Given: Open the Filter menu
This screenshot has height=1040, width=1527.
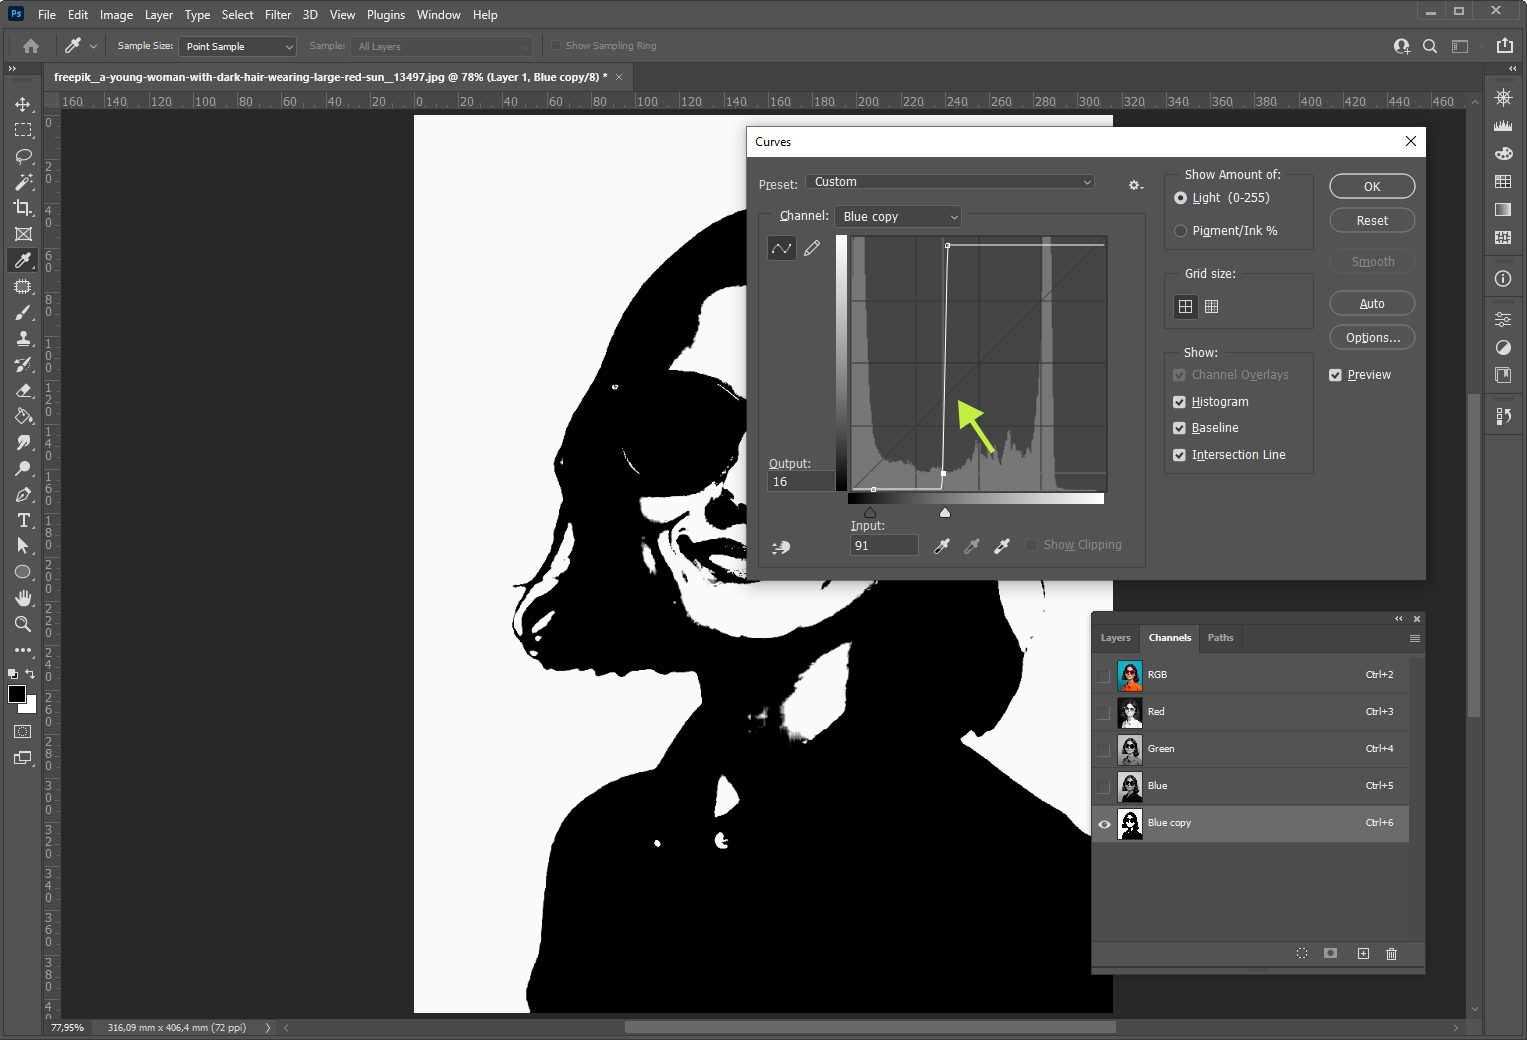Looking at the screenshot, I should tap(278, 15).
